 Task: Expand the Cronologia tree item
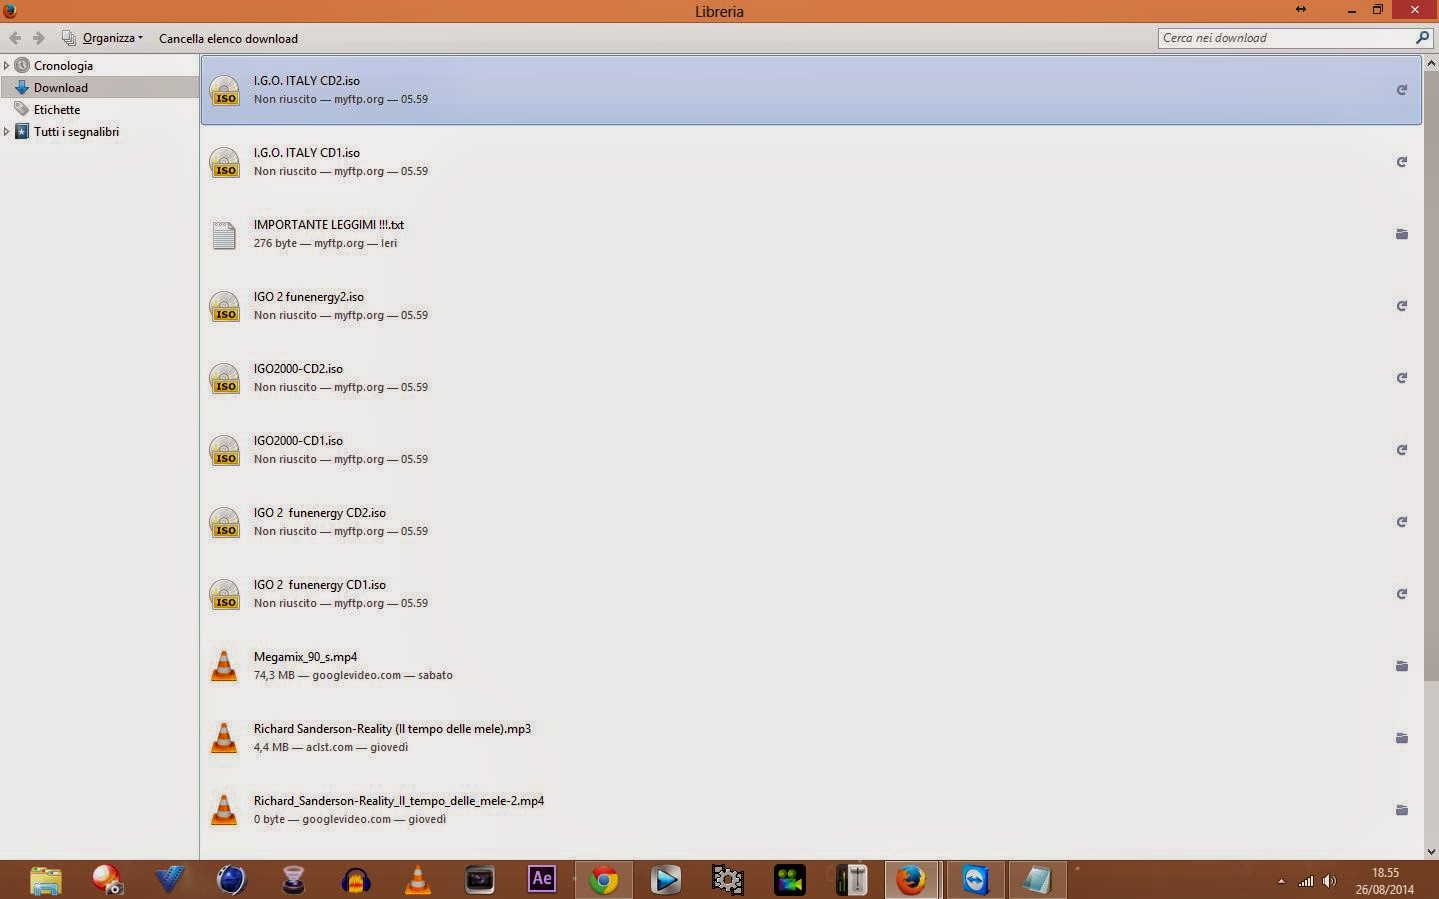(x=7, y=66)
